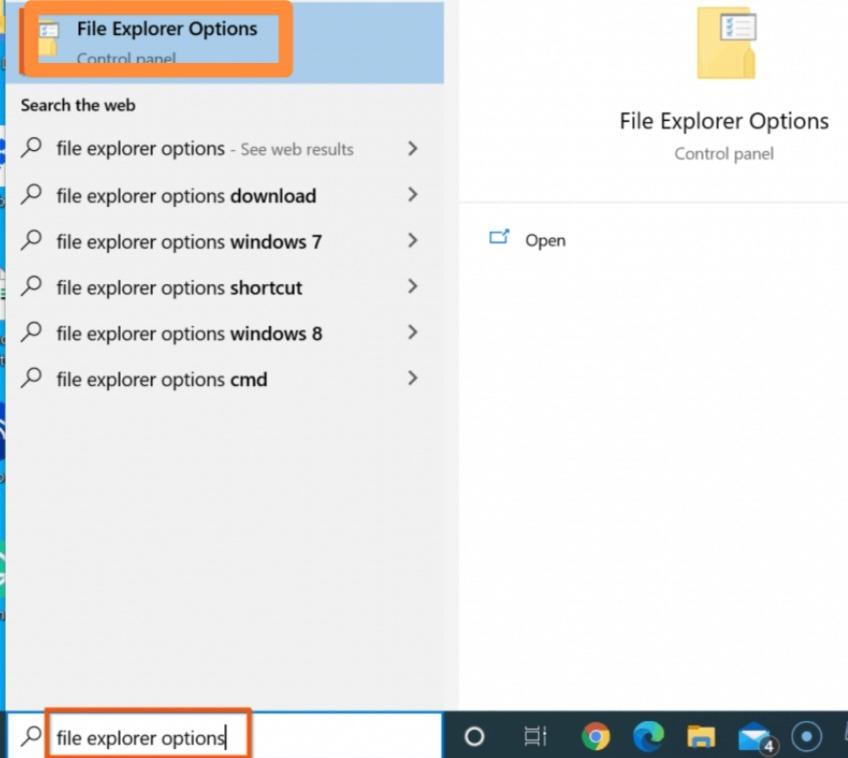Click the search magnifier icon in the taskbar search box
The height and width of the screenshot is (758, 848).
pyautogui.click(x=31, y=736)
